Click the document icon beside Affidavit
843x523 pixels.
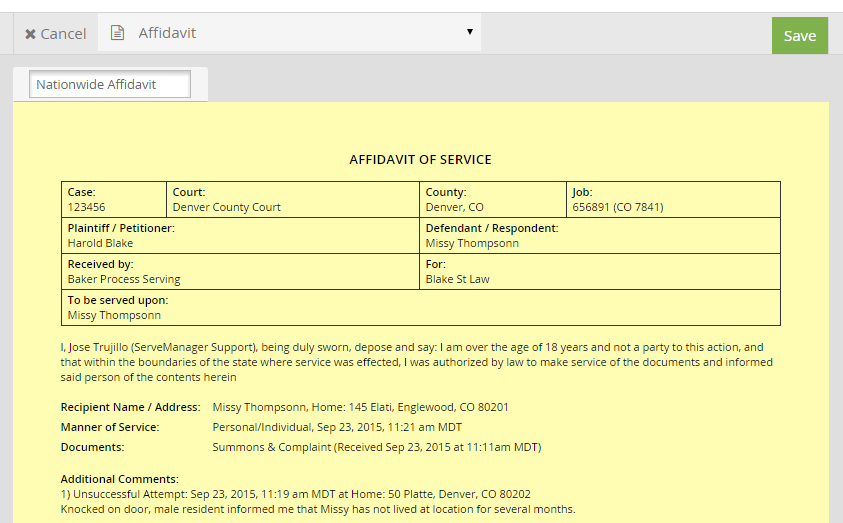(118, 33)
